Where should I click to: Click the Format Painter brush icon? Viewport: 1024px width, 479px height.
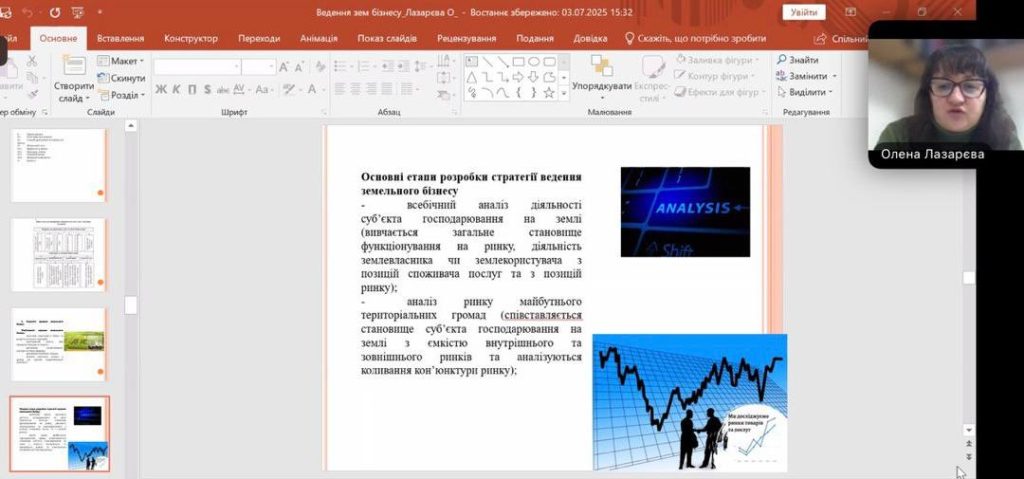pos(31,95)
